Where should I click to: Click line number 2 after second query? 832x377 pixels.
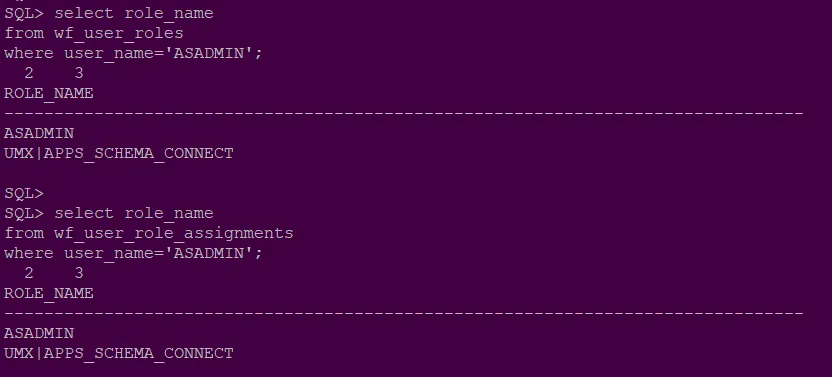coord(29,273)
